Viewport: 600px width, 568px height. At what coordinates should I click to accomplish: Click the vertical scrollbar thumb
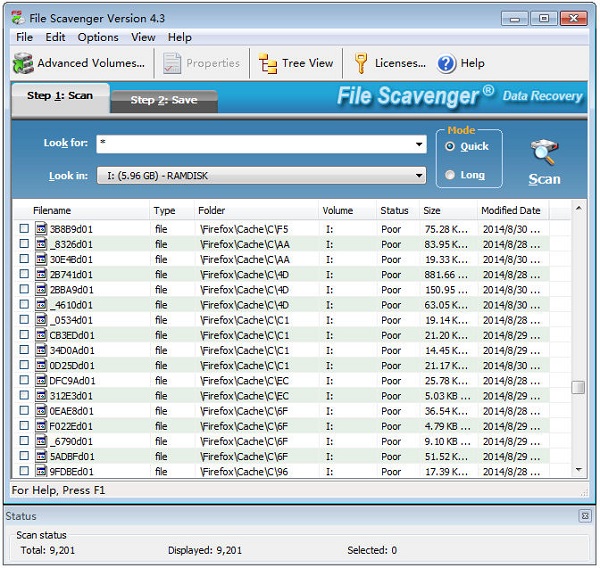point(578,387)
